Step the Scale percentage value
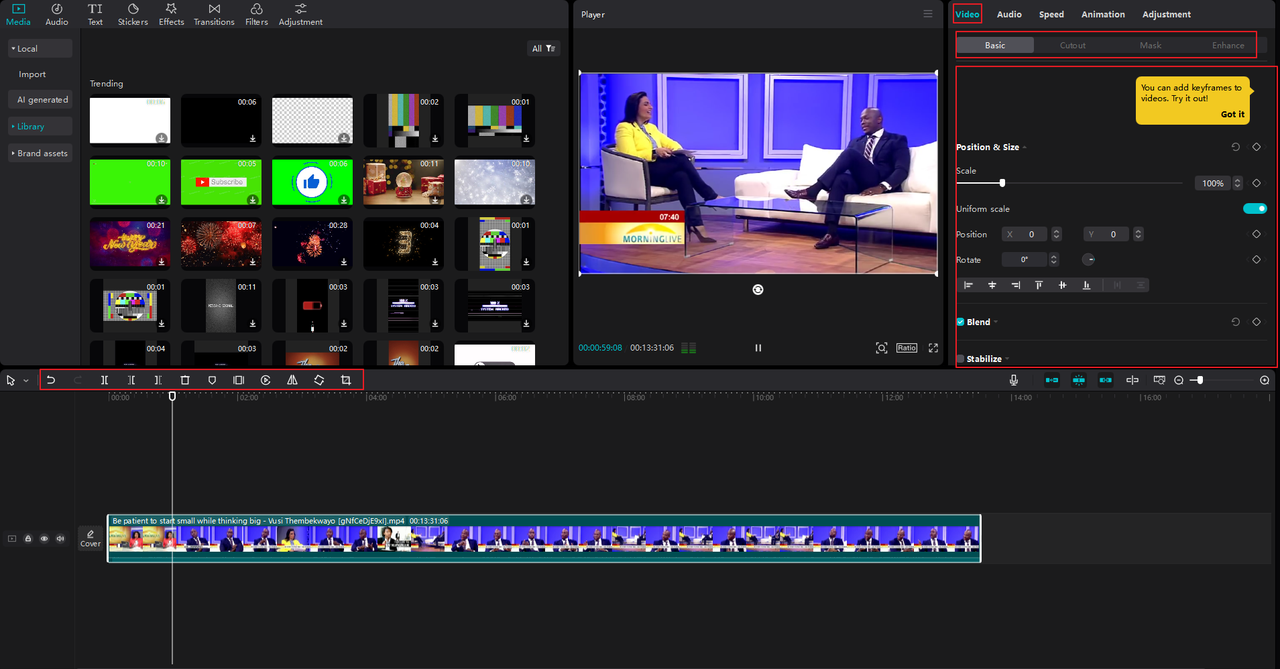1280x669 pixels. pyautogui.click(x=1238, y=184)
